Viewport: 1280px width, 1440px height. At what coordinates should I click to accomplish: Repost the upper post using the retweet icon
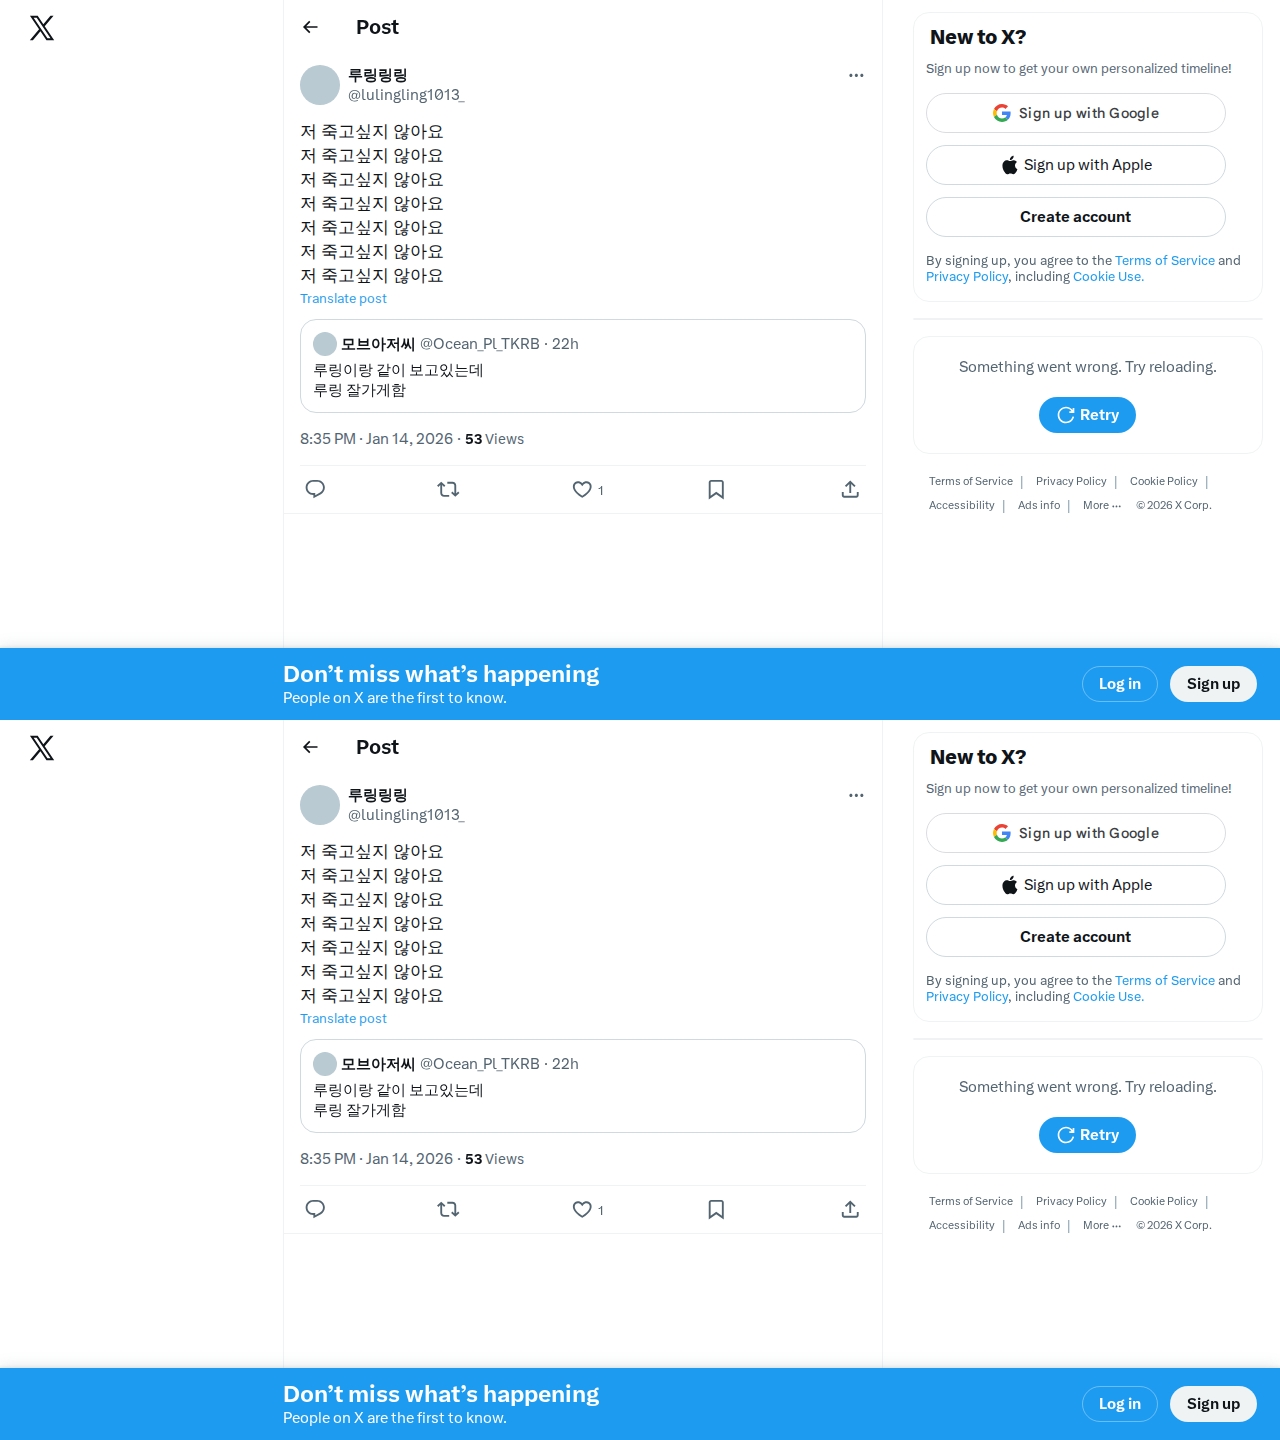pyautogui.click(x=448, y=489)
